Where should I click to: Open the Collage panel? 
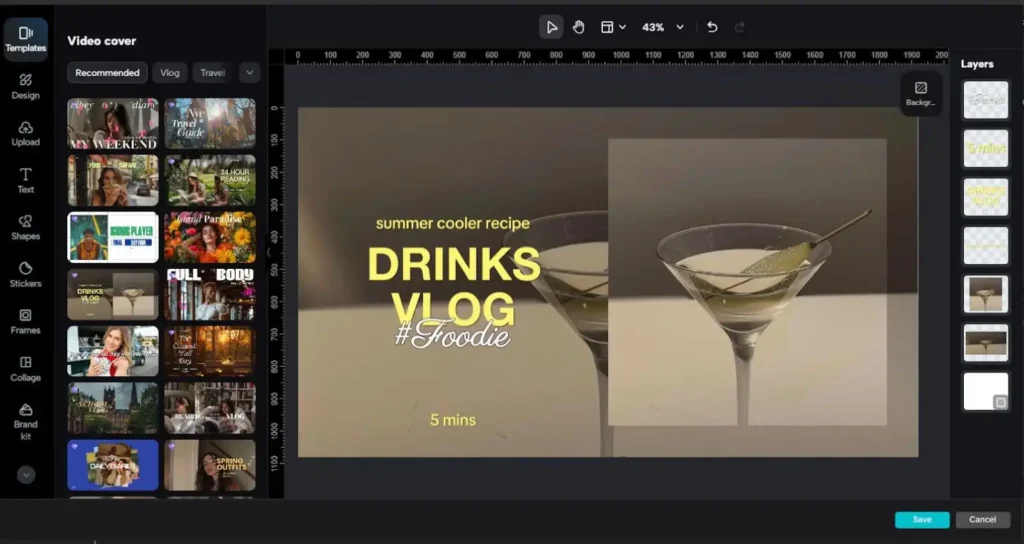[25, 368]
